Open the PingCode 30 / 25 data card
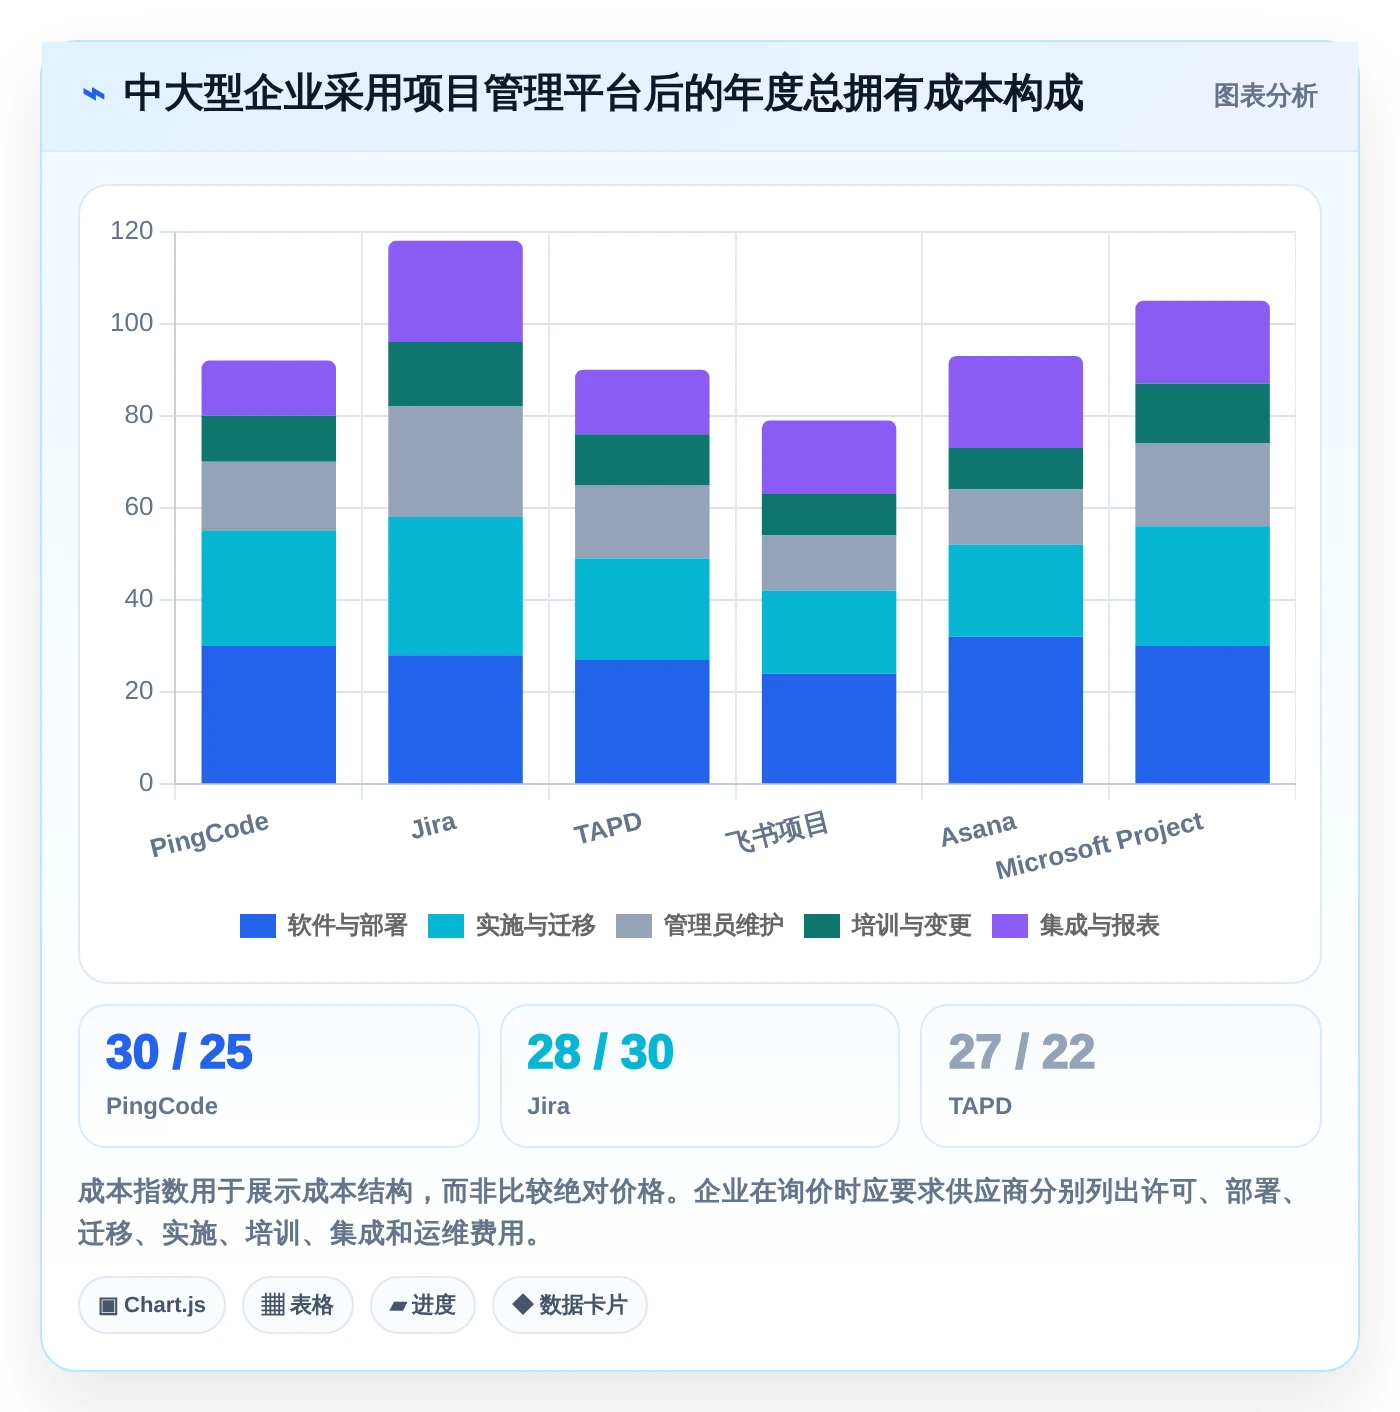Image resolution: width=1400 pixels, height=1412 pixels. point(279,1076)
